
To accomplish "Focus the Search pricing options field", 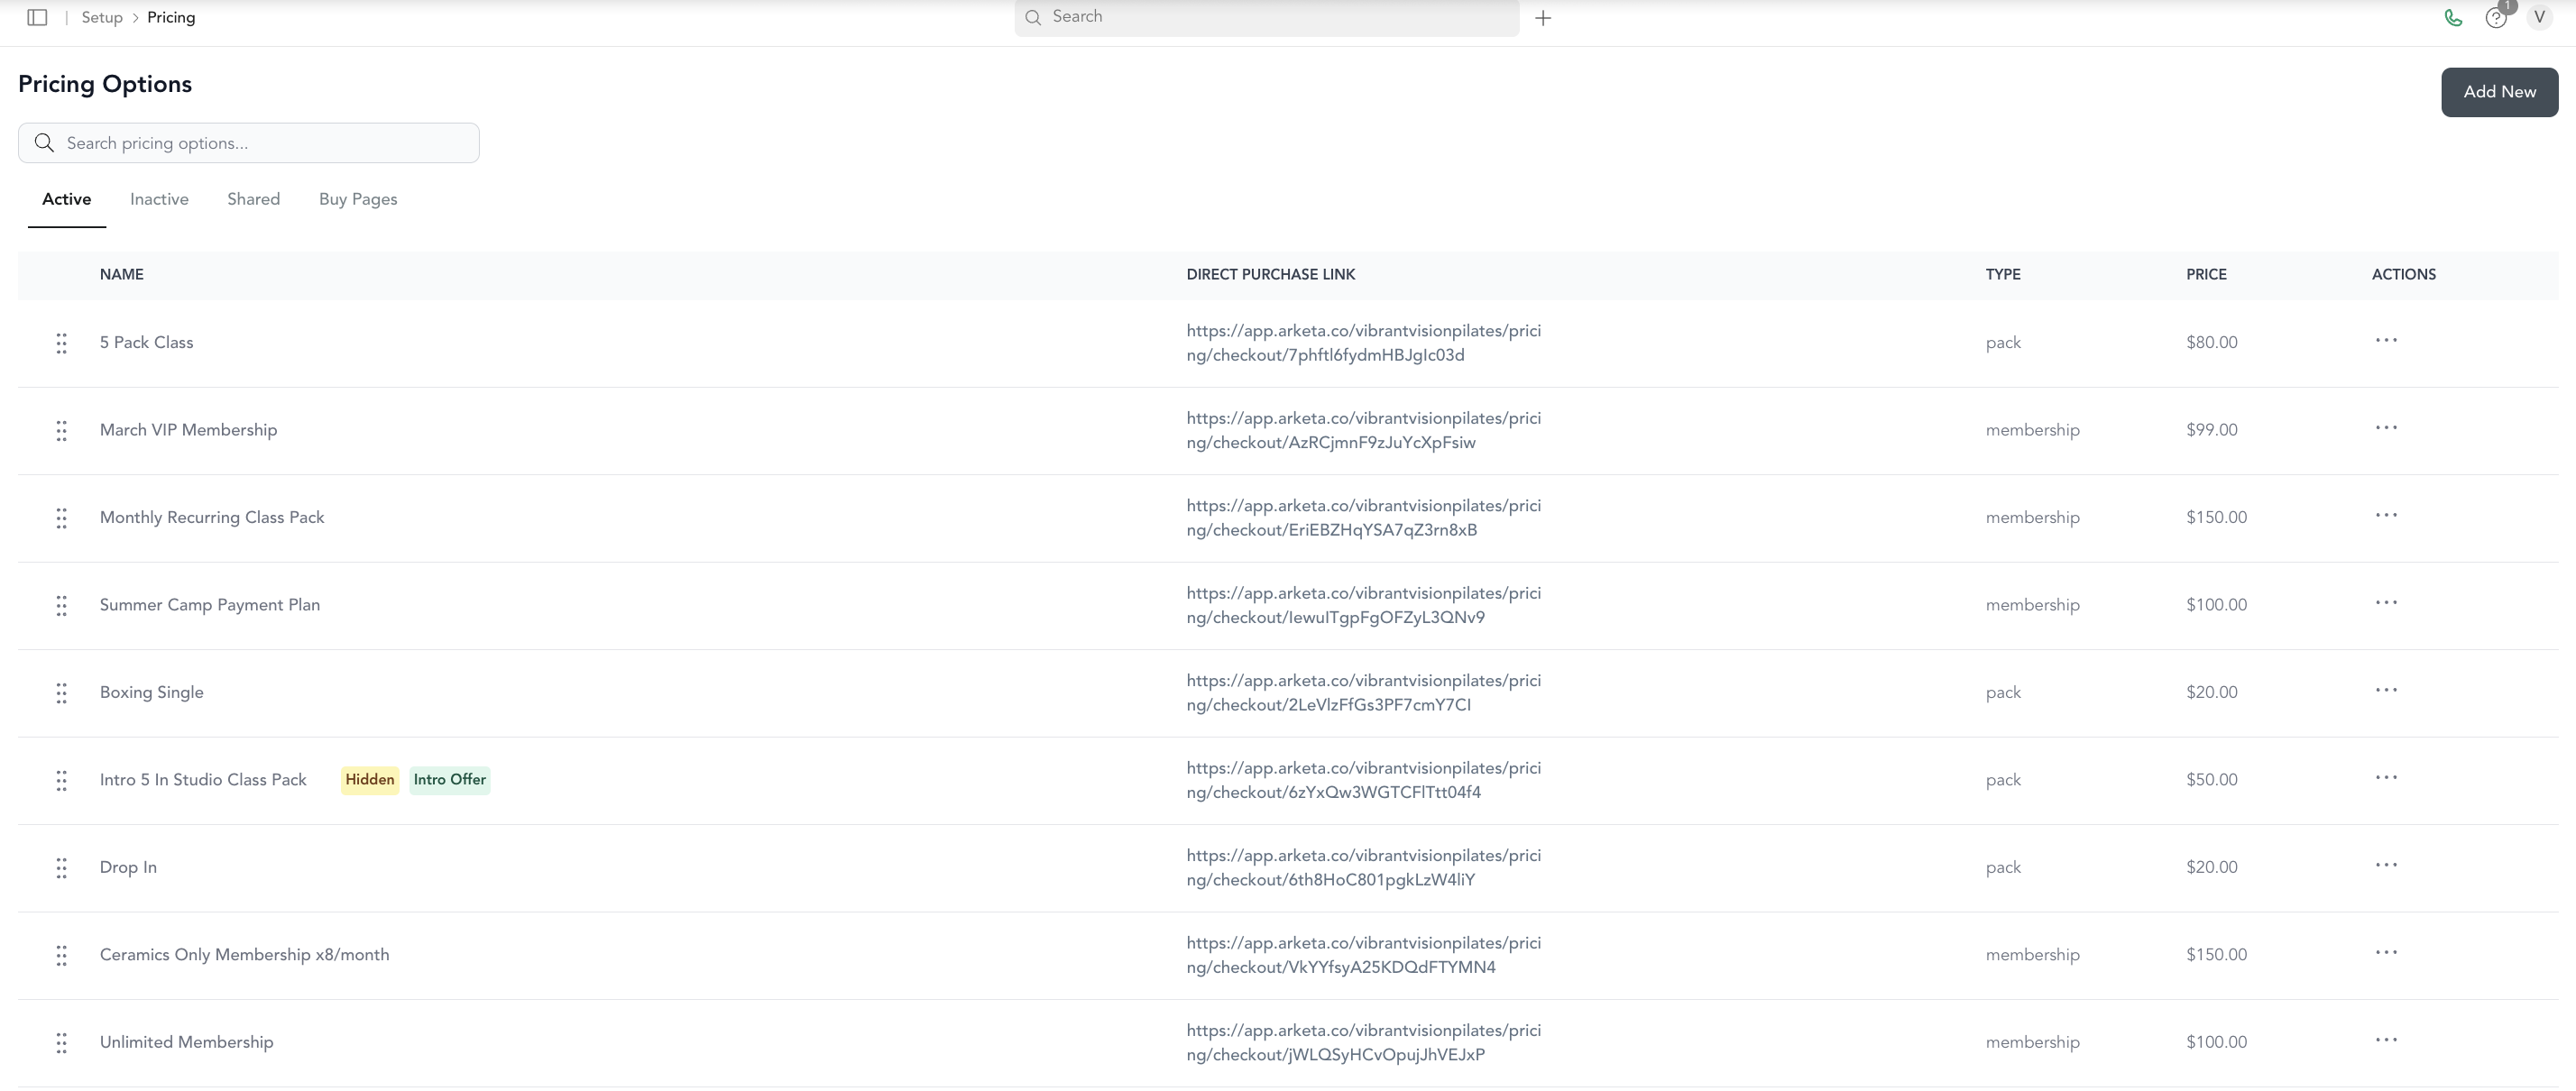I will pos(249,143).
